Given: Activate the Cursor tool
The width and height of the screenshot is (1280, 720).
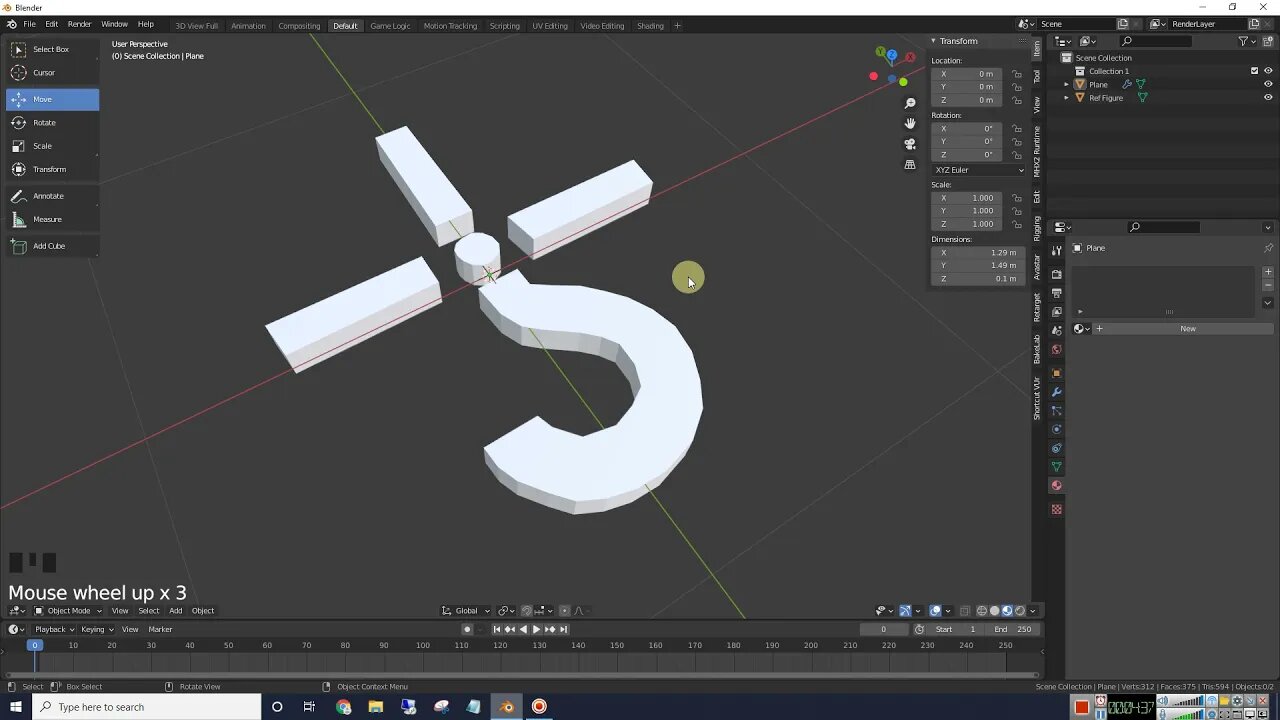Looking at the screenshot, I should click(52, 73).
